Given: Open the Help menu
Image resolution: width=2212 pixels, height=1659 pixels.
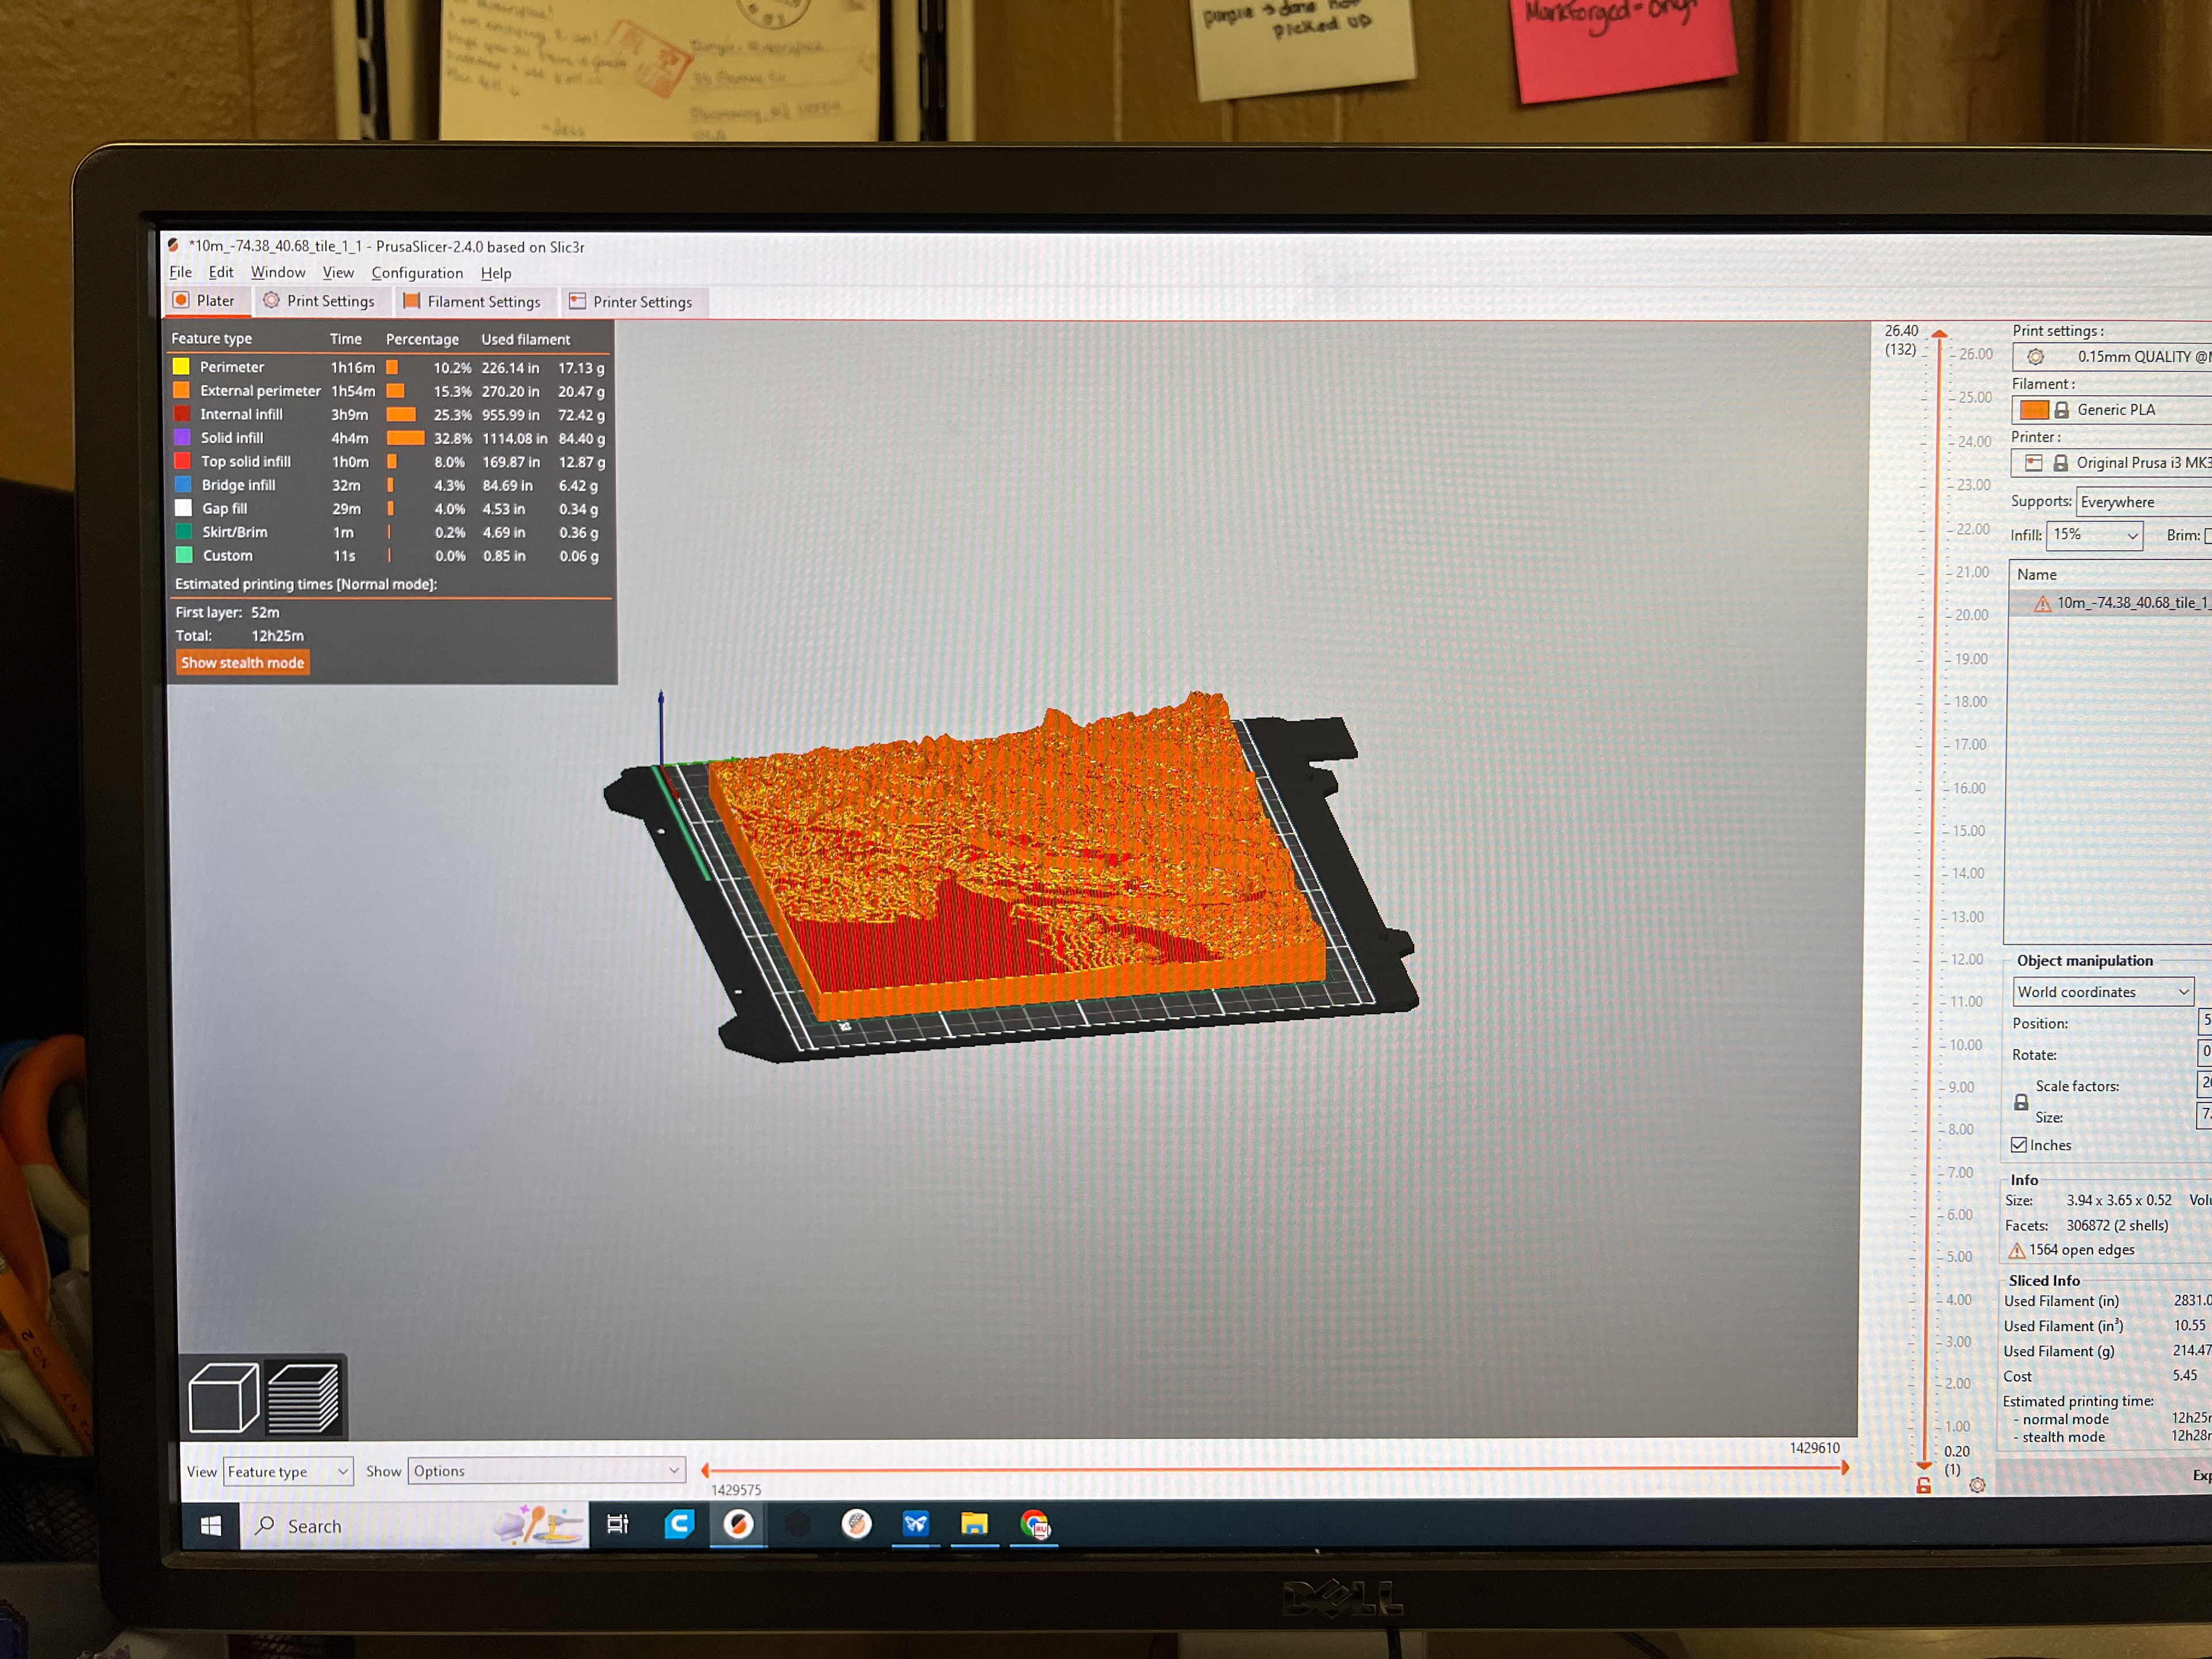Looking at the screenshot, I should [x=496, y=273].
